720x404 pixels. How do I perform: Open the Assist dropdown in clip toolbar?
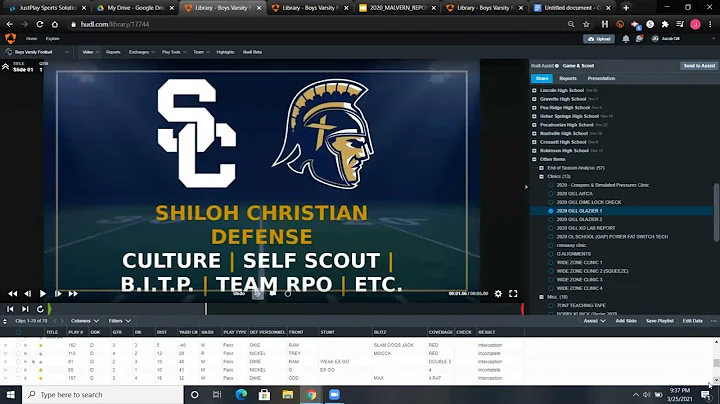[x=594, y=321]
